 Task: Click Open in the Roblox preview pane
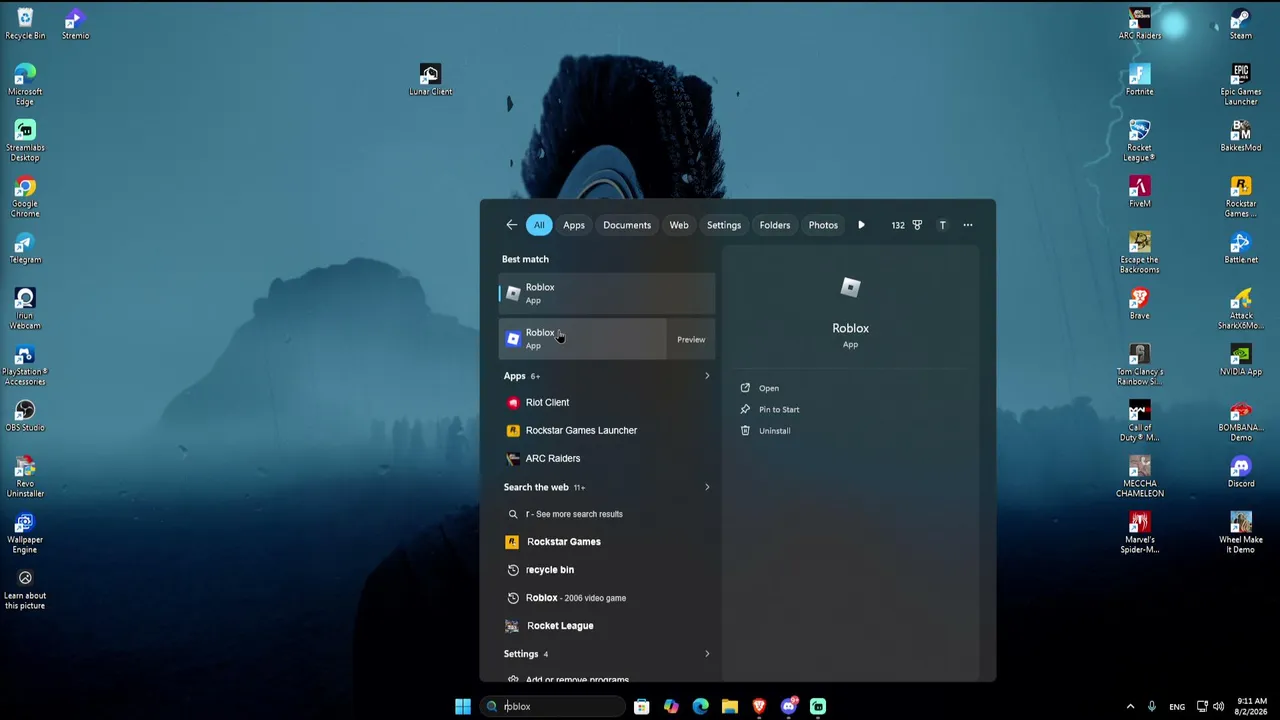coord(768,388)
